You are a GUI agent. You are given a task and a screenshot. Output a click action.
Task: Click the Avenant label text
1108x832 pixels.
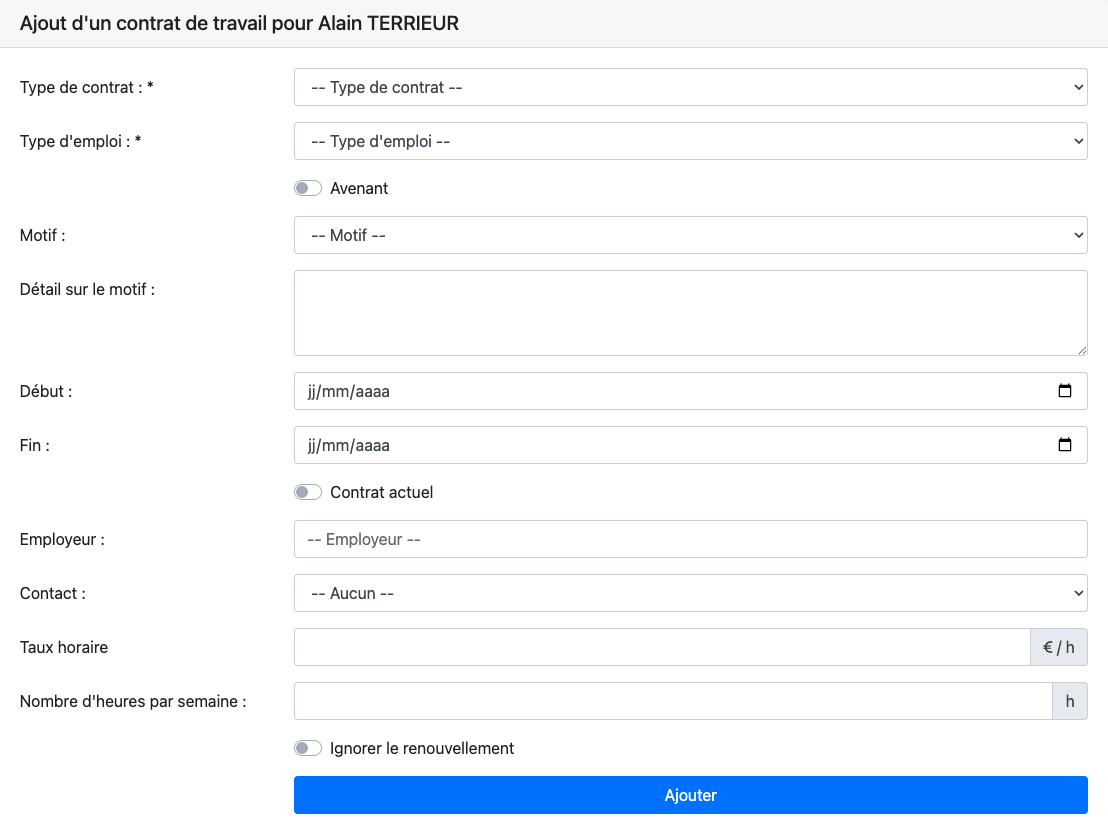point(359,188)
